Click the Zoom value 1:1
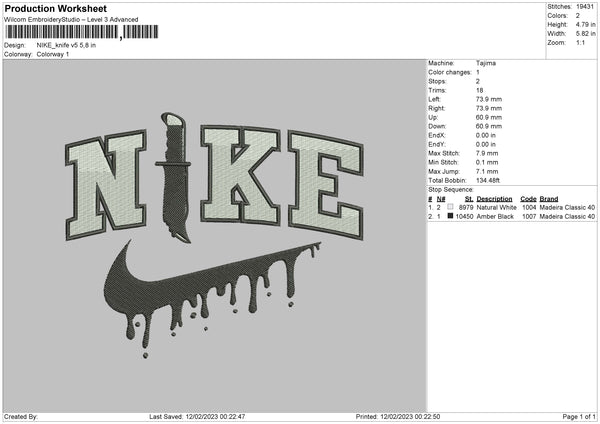The image size is (600, 424). [x=580, y=42]
